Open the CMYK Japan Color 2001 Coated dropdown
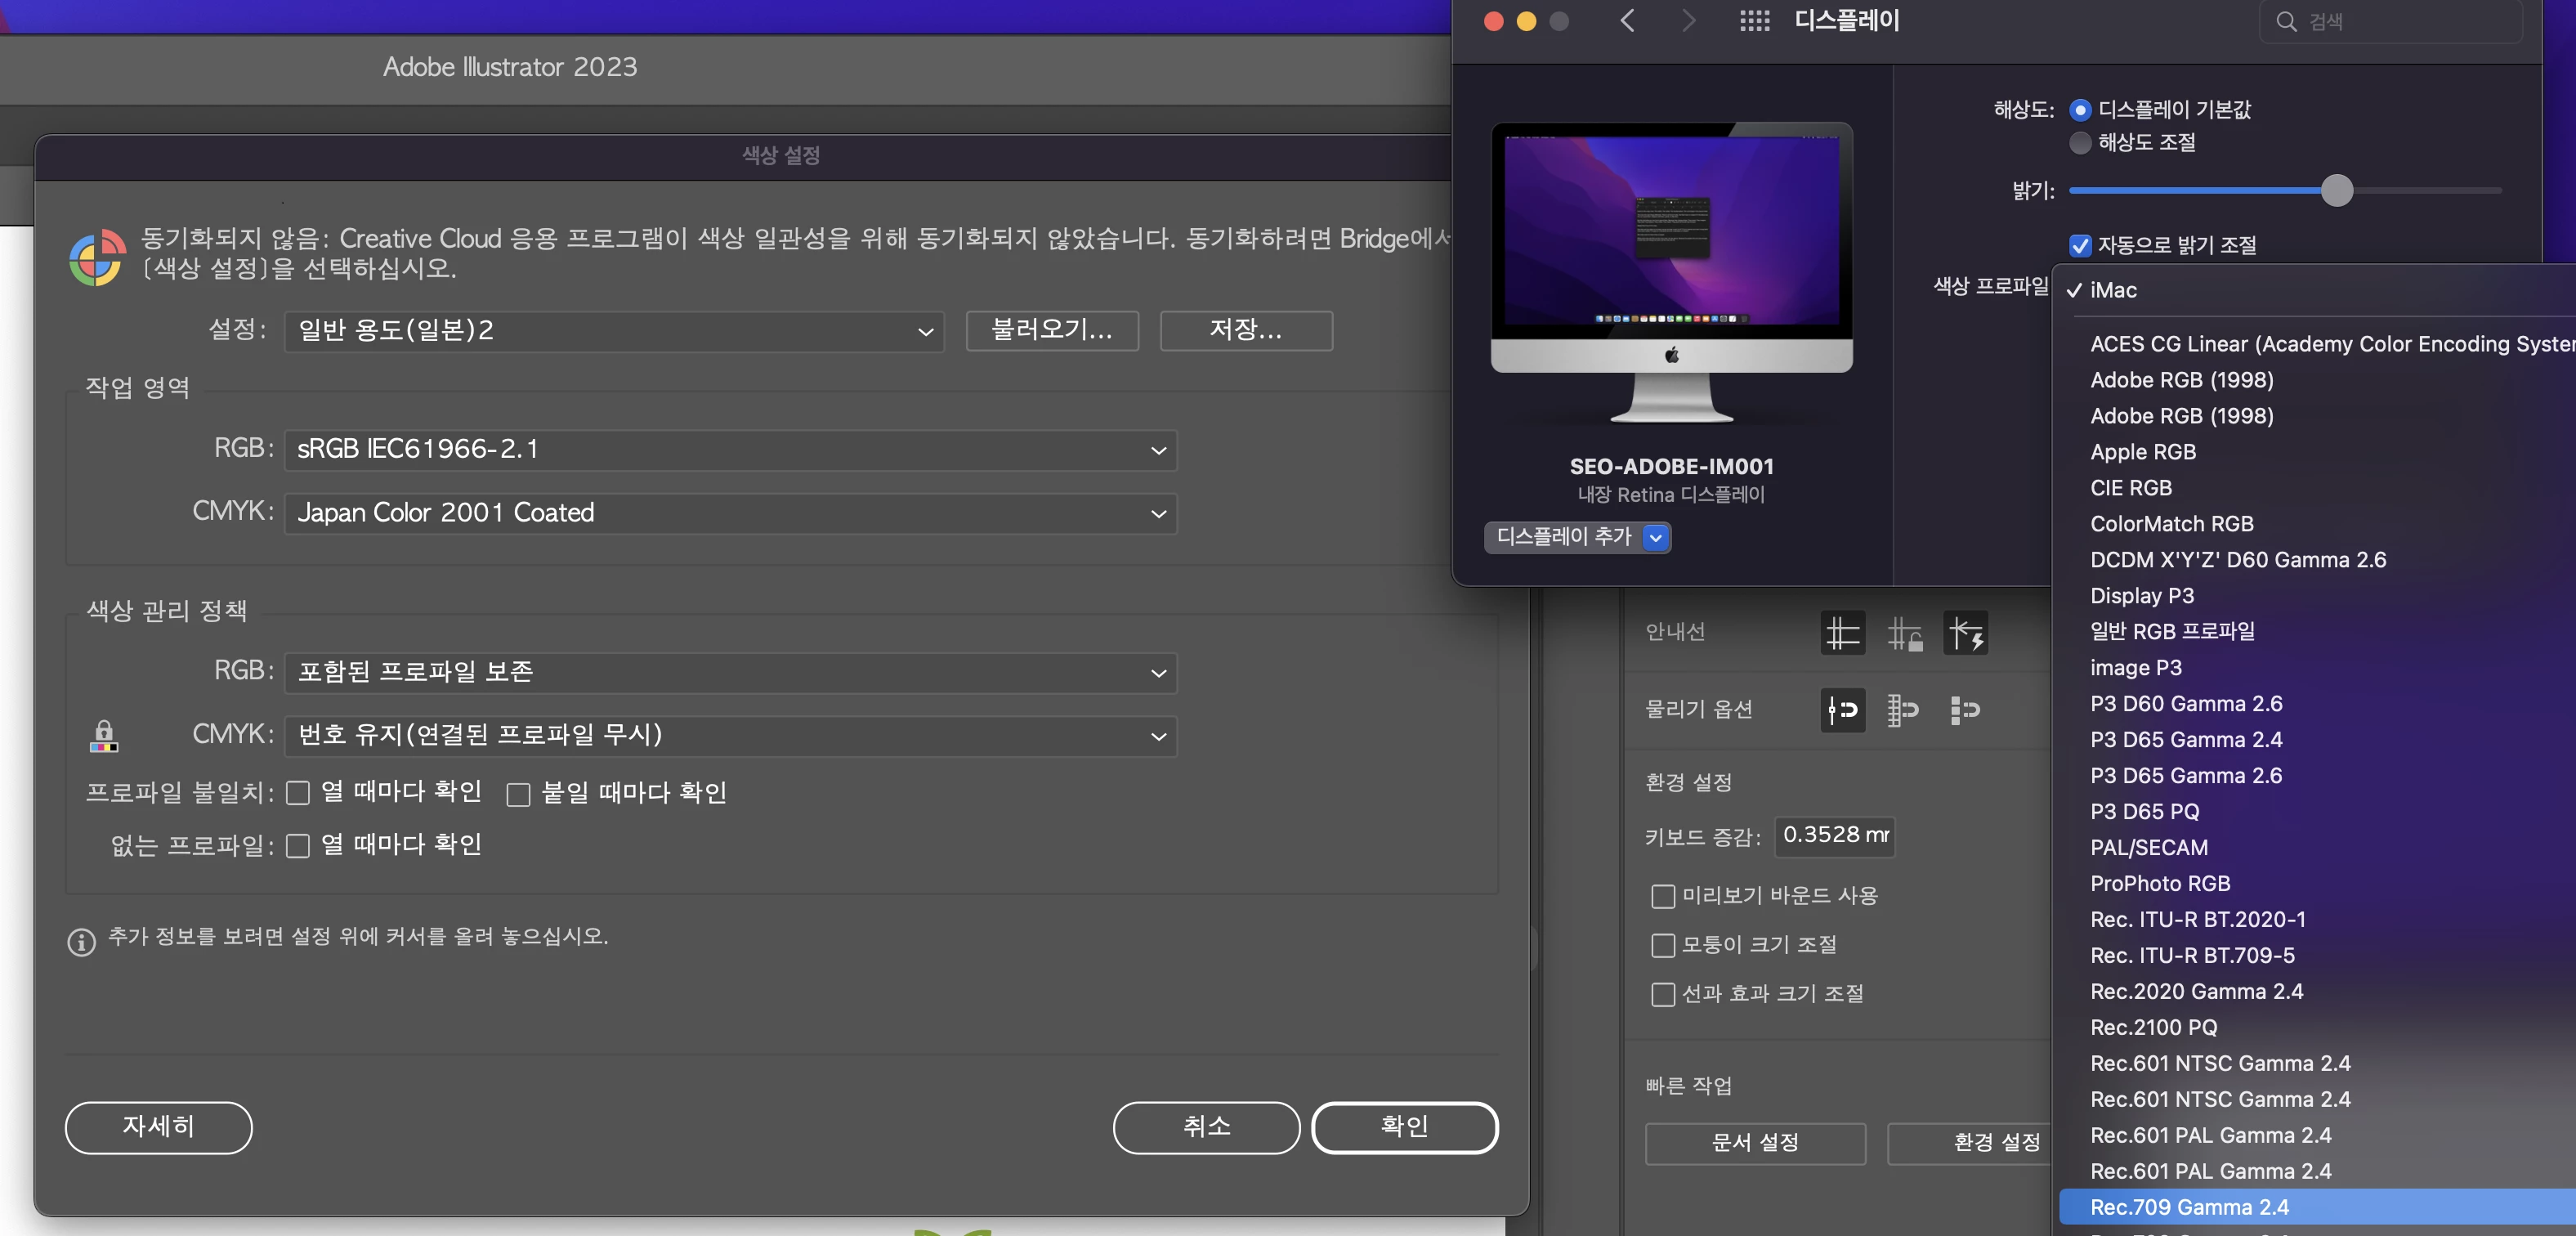This screenshot has width=2576, height=1236. pos(730,513)
